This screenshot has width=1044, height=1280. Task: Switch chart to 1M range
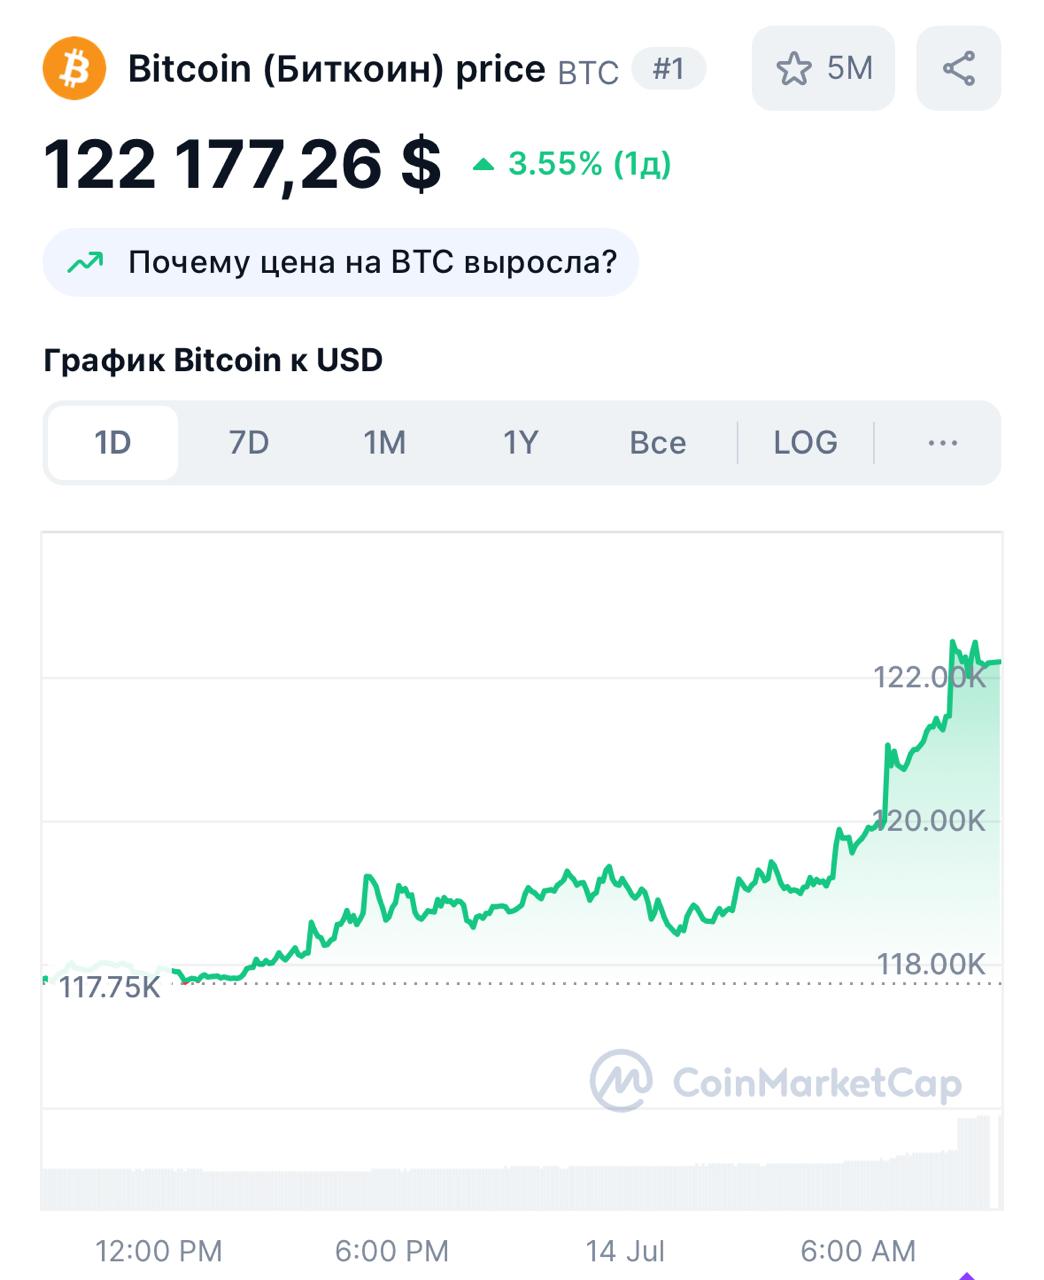tap(385, 442)
